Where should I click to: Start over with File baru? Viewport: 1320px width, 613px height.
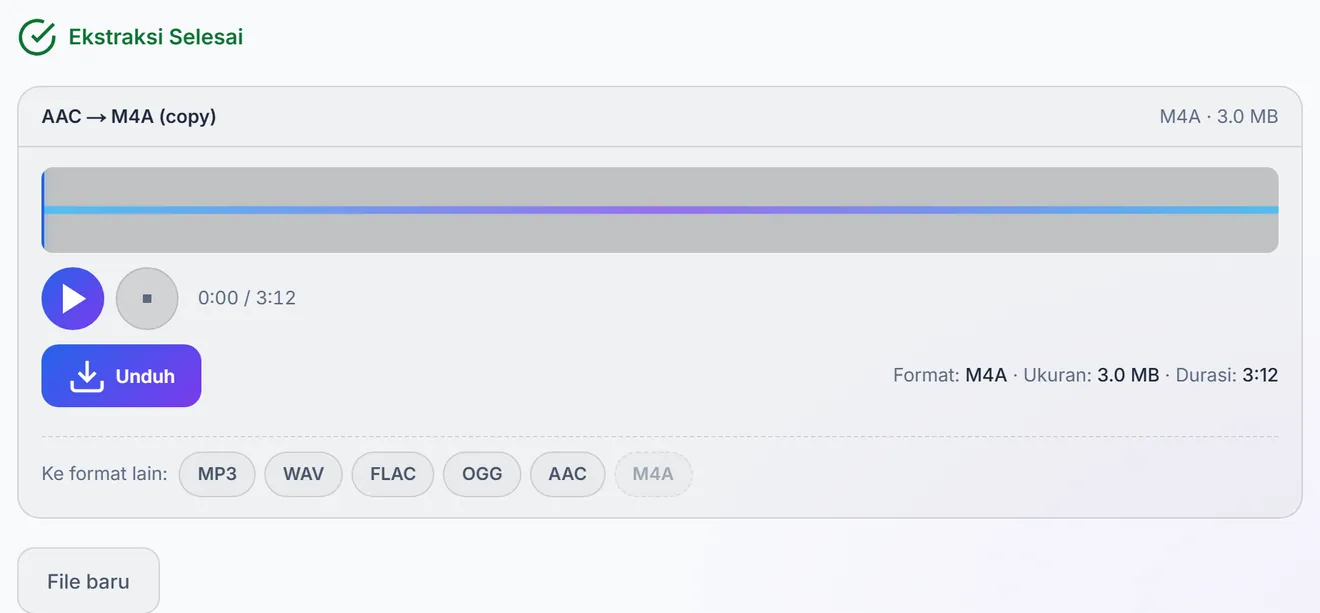89,581
